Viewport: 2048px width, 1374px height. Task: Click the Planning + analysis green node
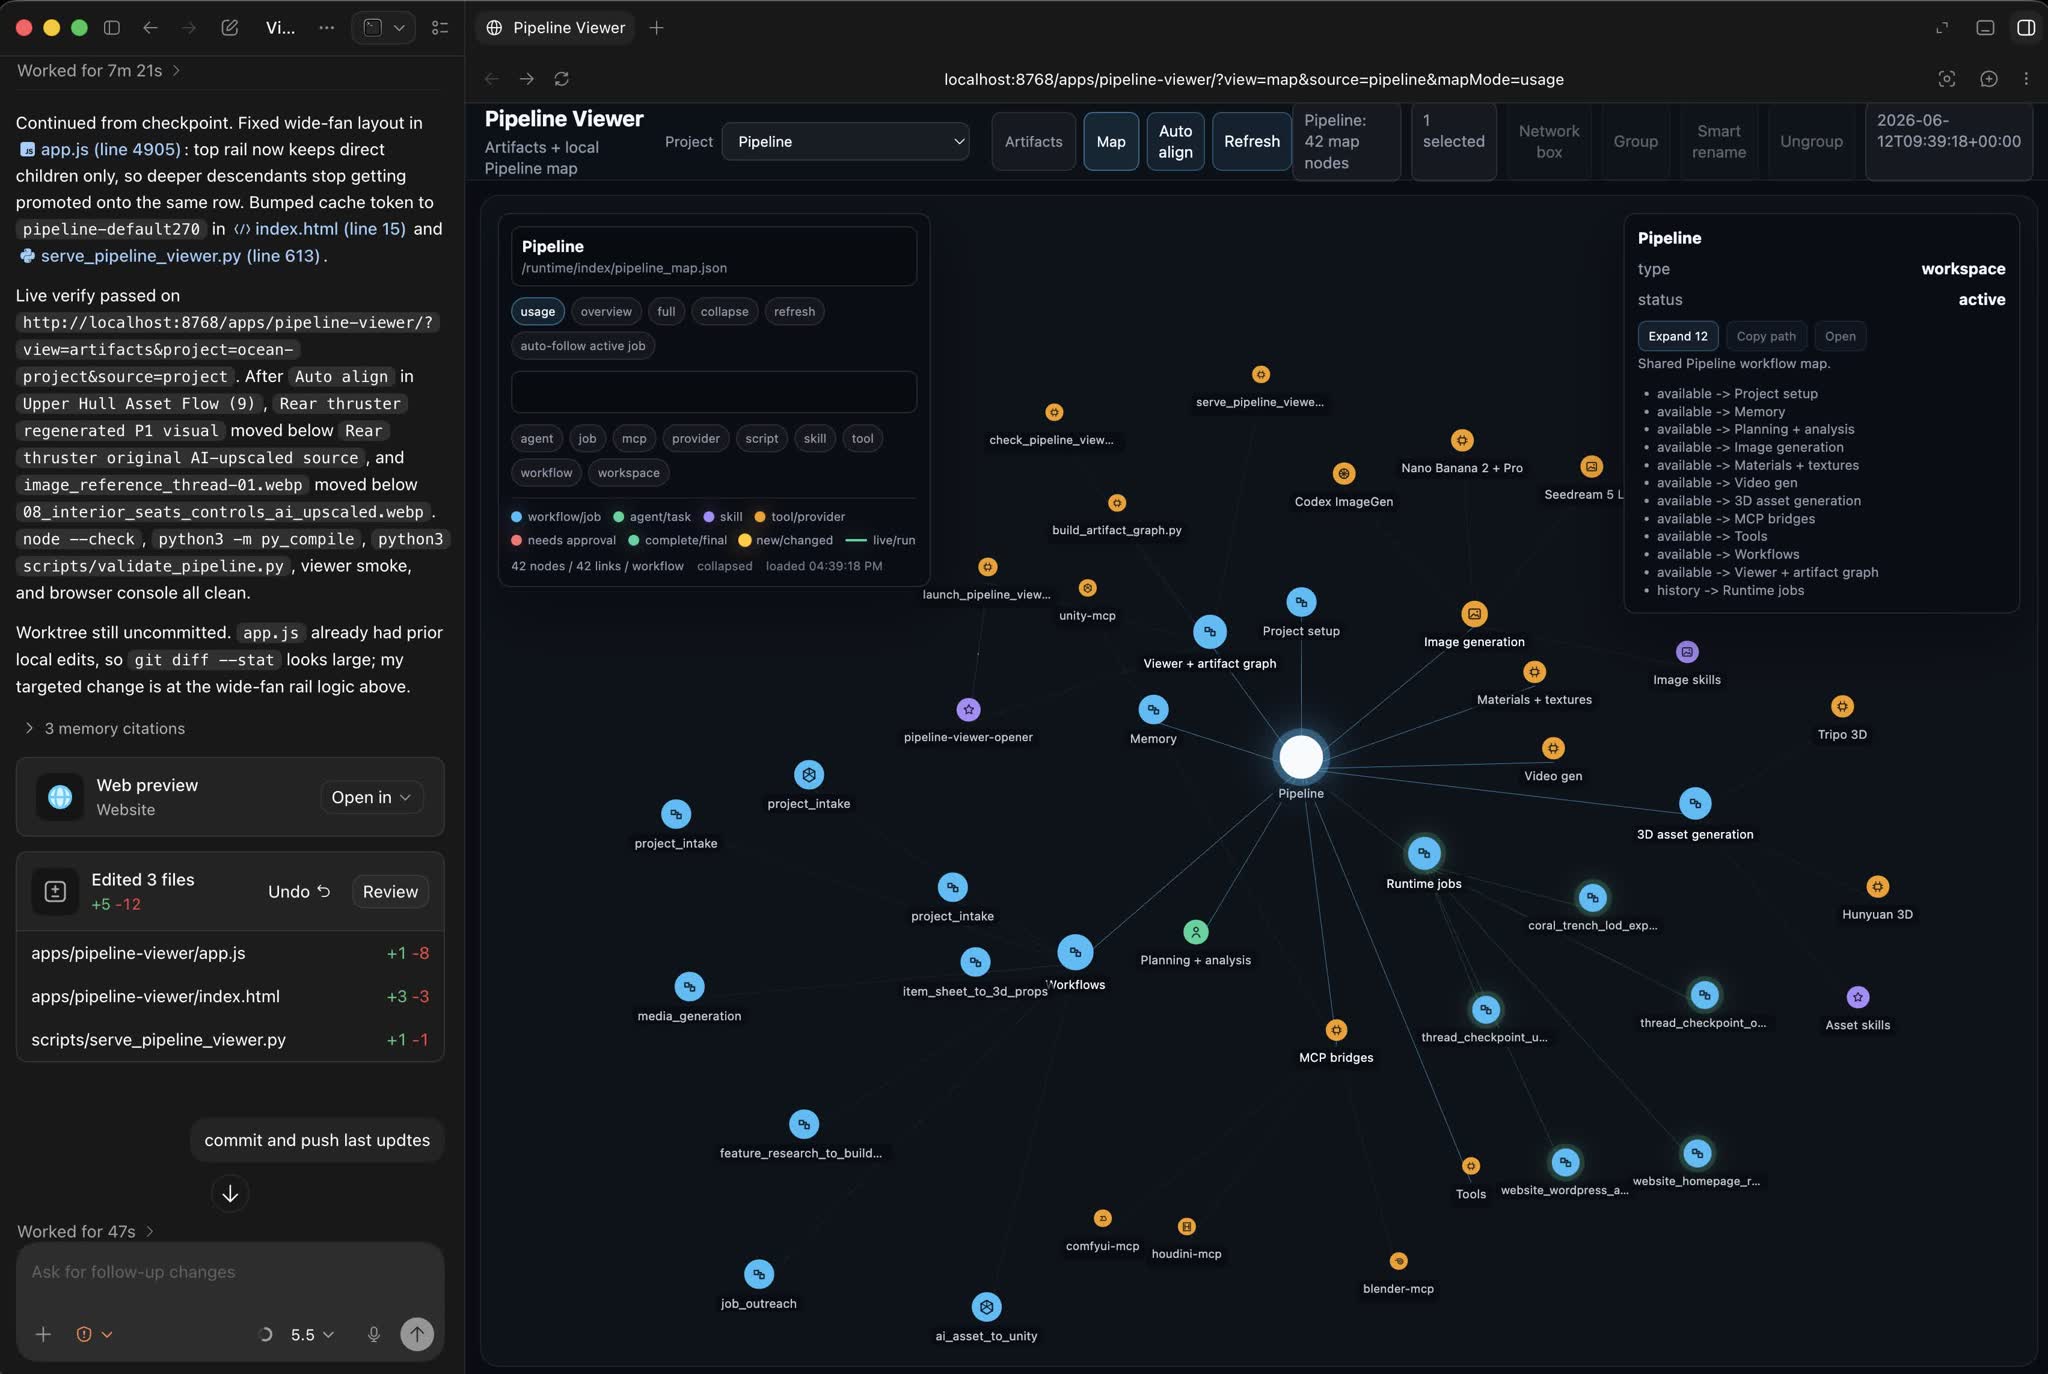coord(1195,932)
